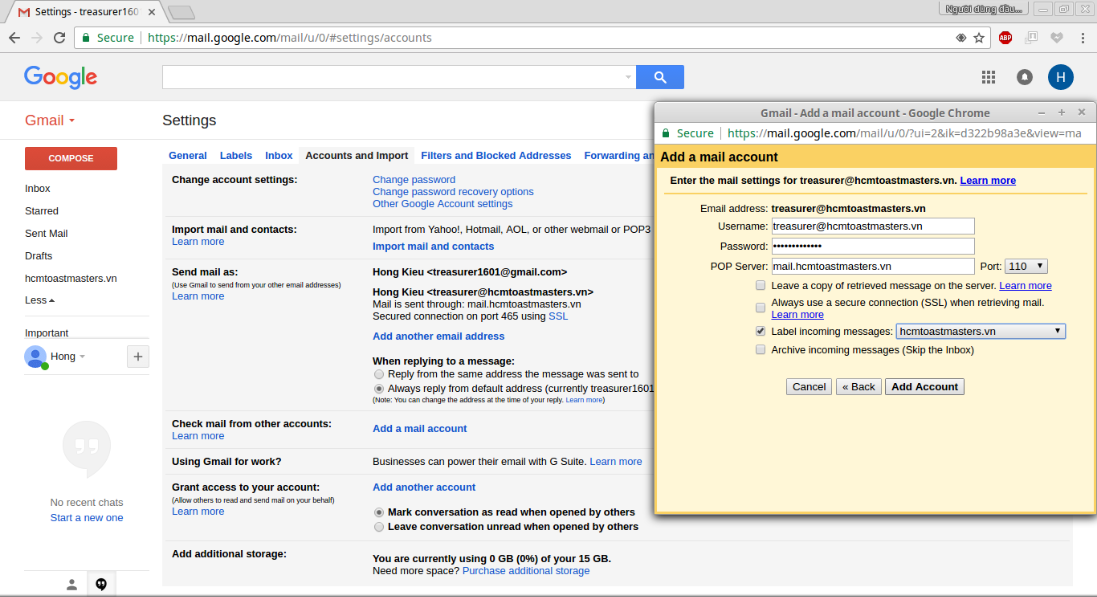Image resolution: width=1097 pixels, height=597 pixels.
Task: Bookmark this page with the star icon
Action: coord(979,38)
